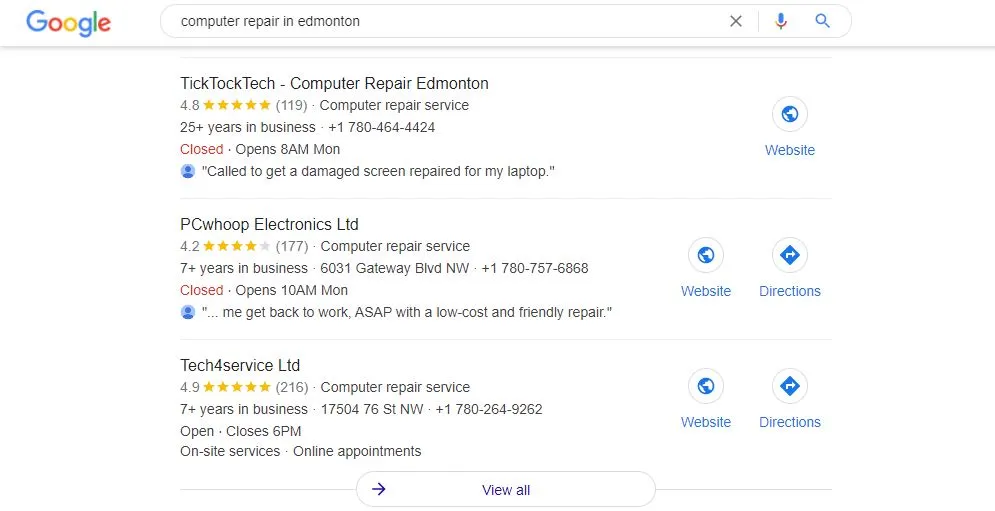Start voice search with microphone icon

tap(781, 21)
